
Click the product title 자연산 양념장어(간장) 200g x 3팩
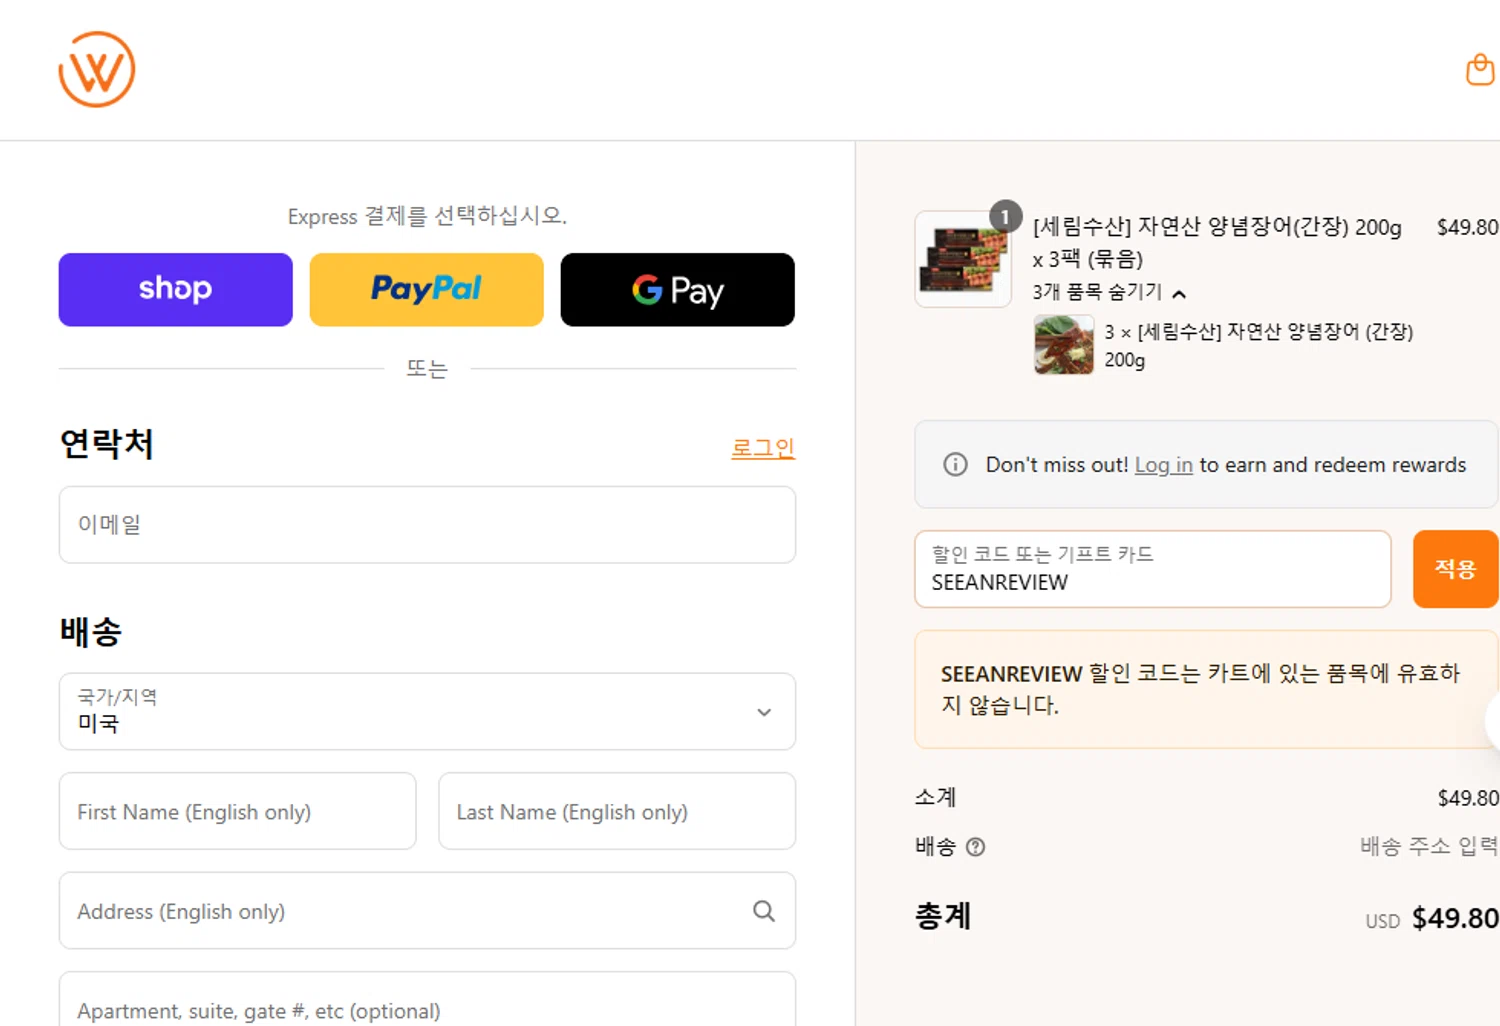point(1217,242)
